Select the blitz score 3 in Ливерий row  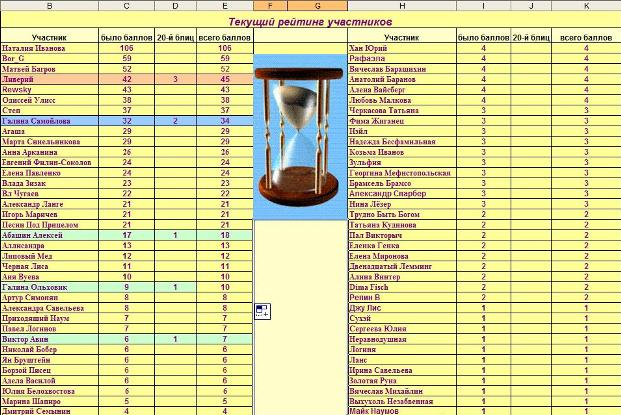pyautogui.click(x=175, y=79)
